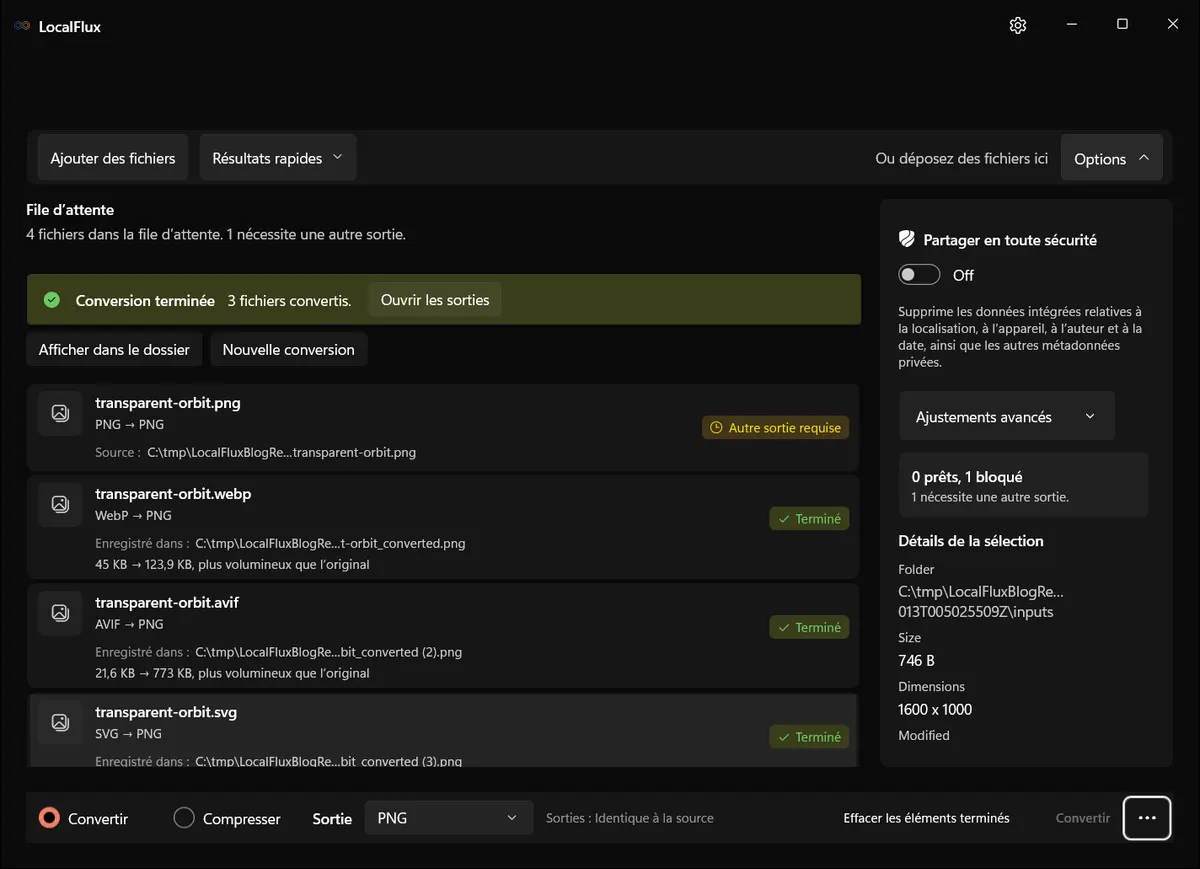Click Ajouter des fichiers

113,158
